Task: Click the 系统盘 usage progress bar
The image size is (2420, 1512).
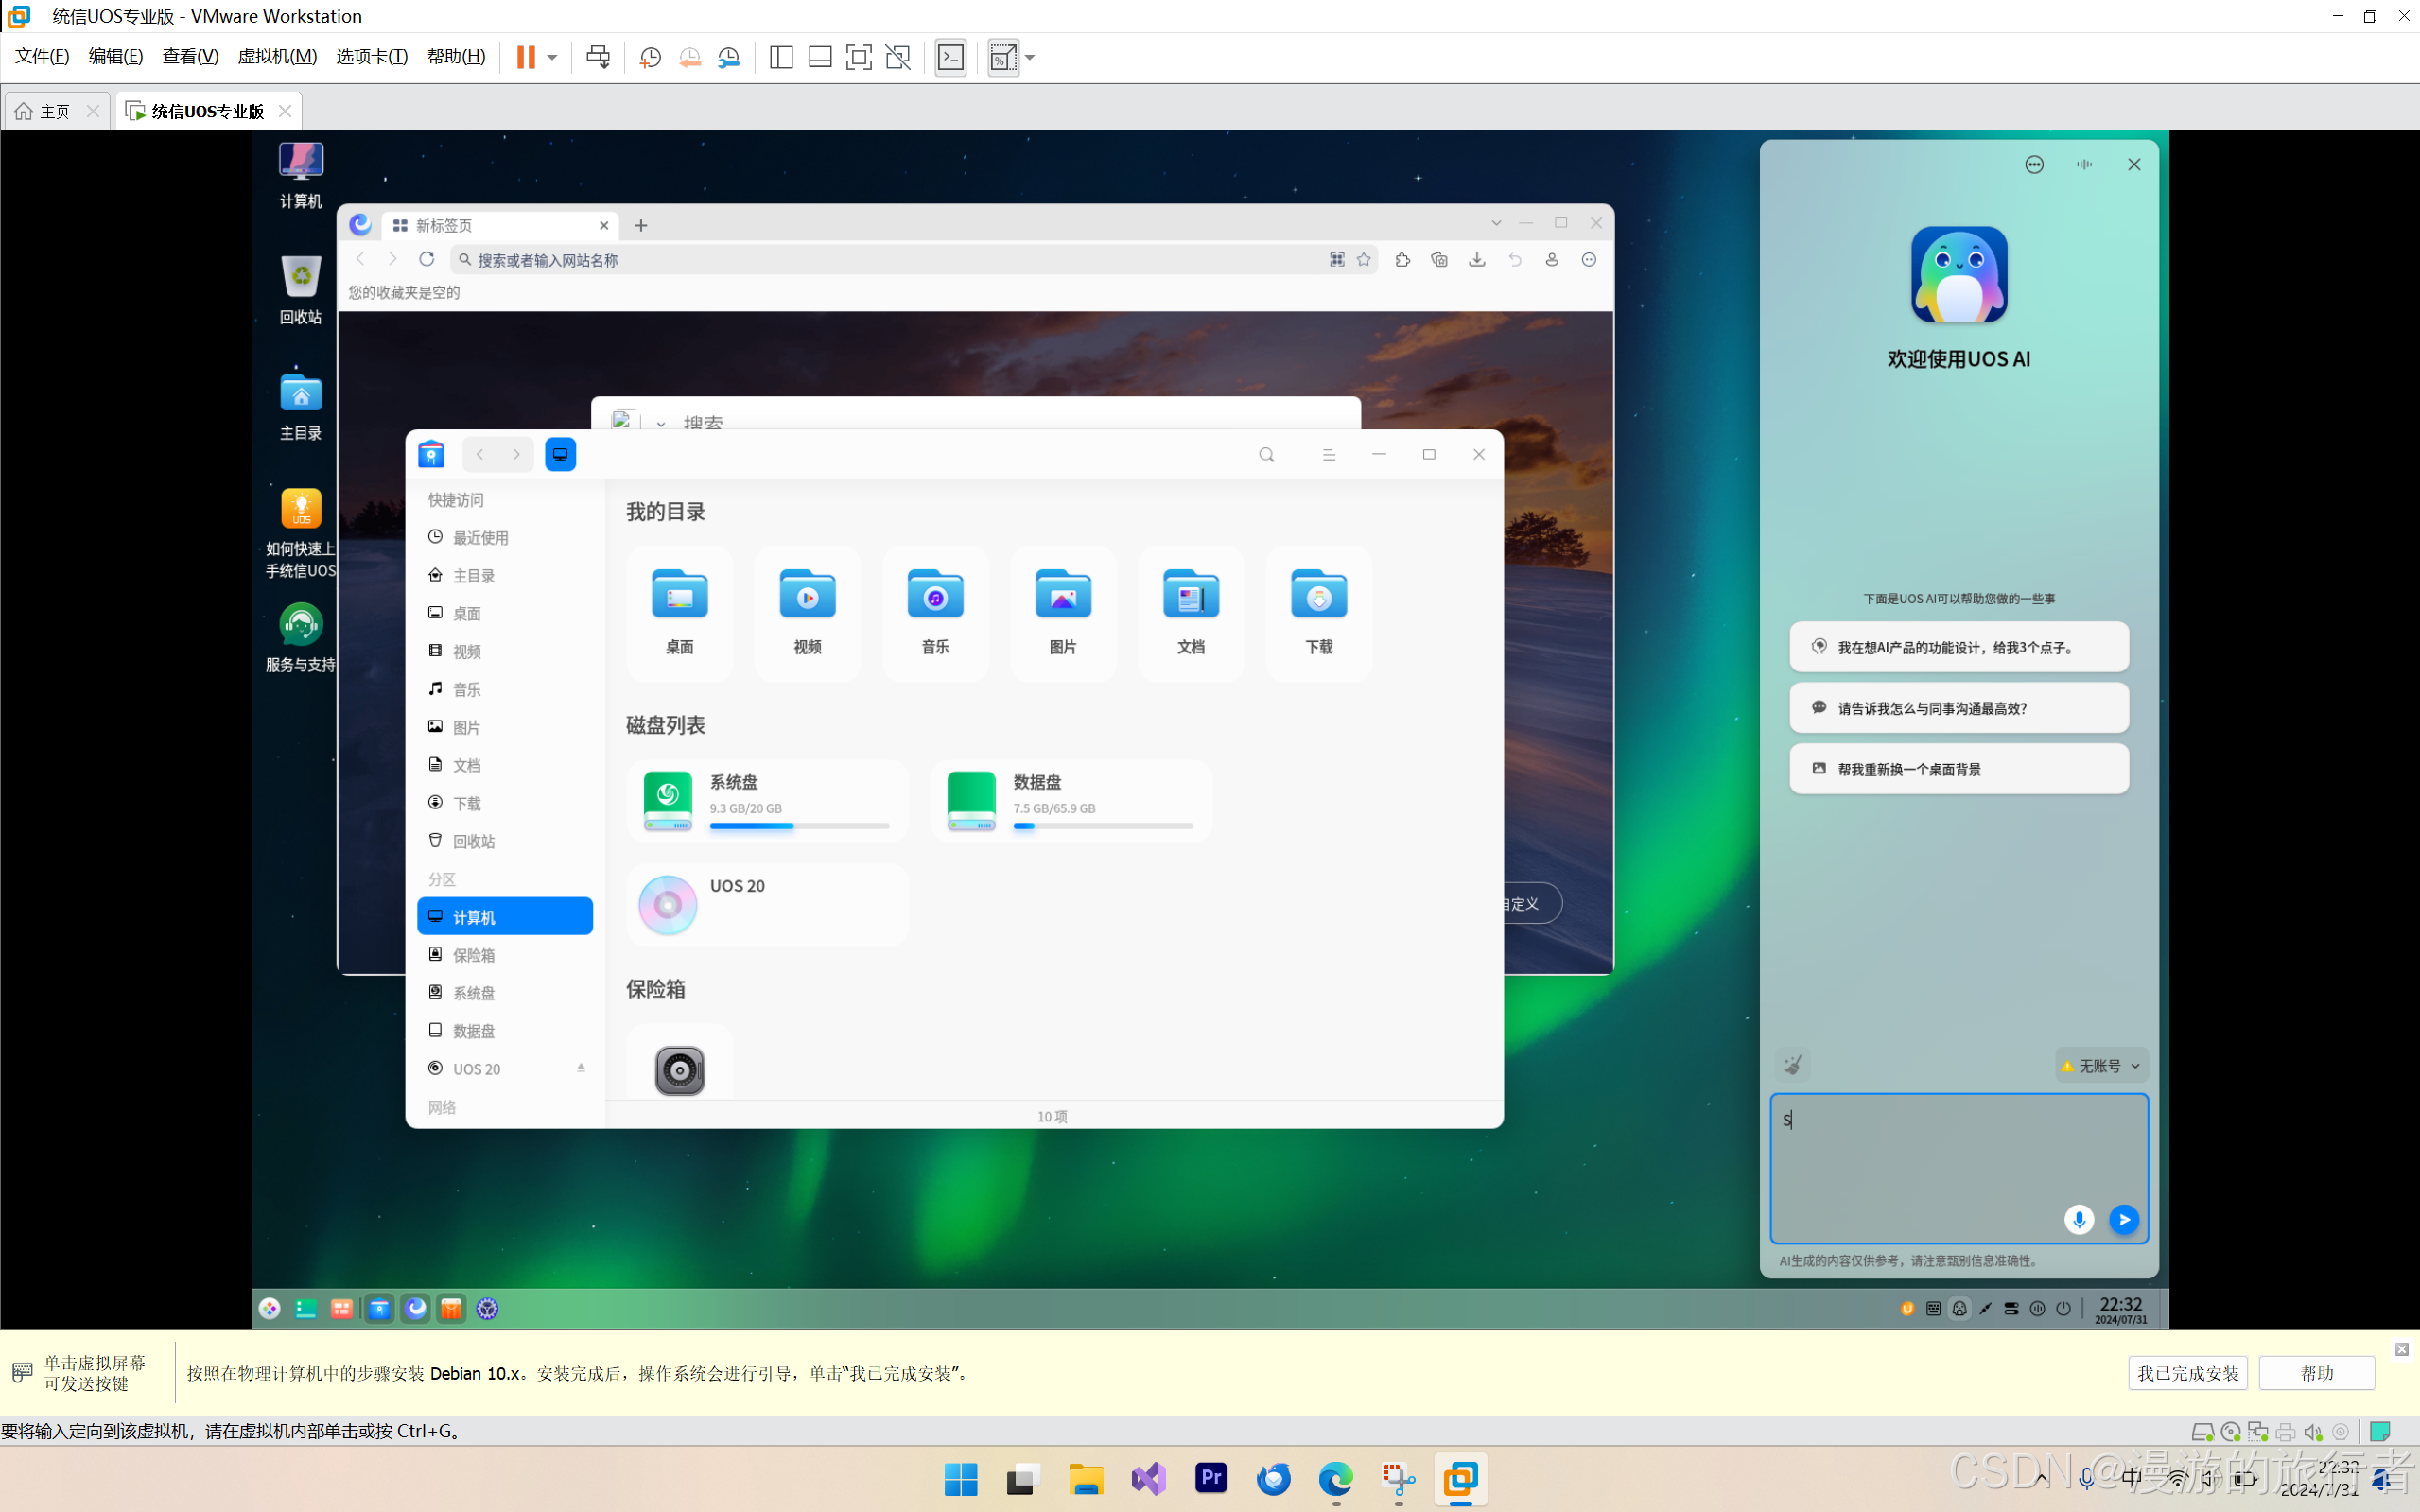Action: coord(800,826)
